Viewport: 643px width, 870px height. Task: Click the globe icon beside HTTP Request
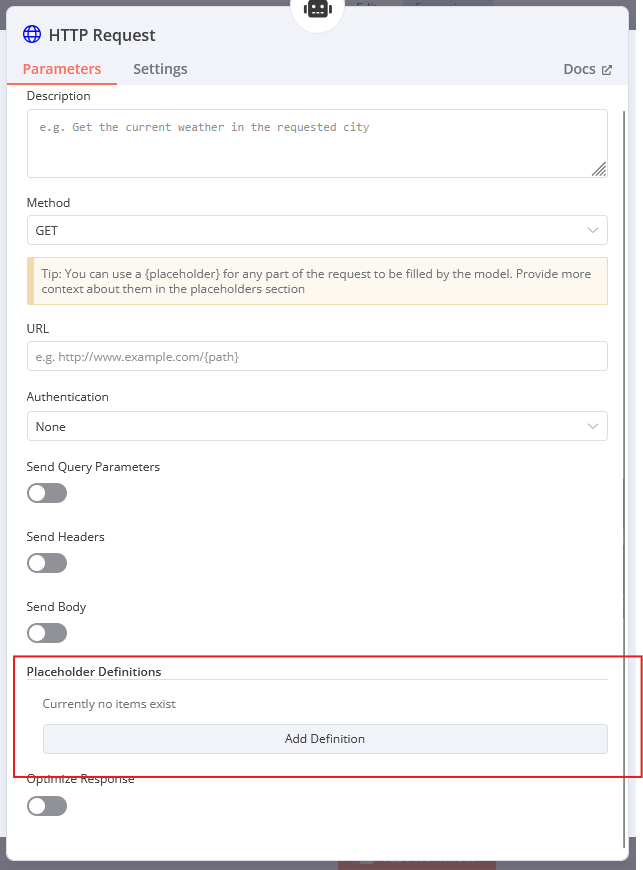point(32,34)
